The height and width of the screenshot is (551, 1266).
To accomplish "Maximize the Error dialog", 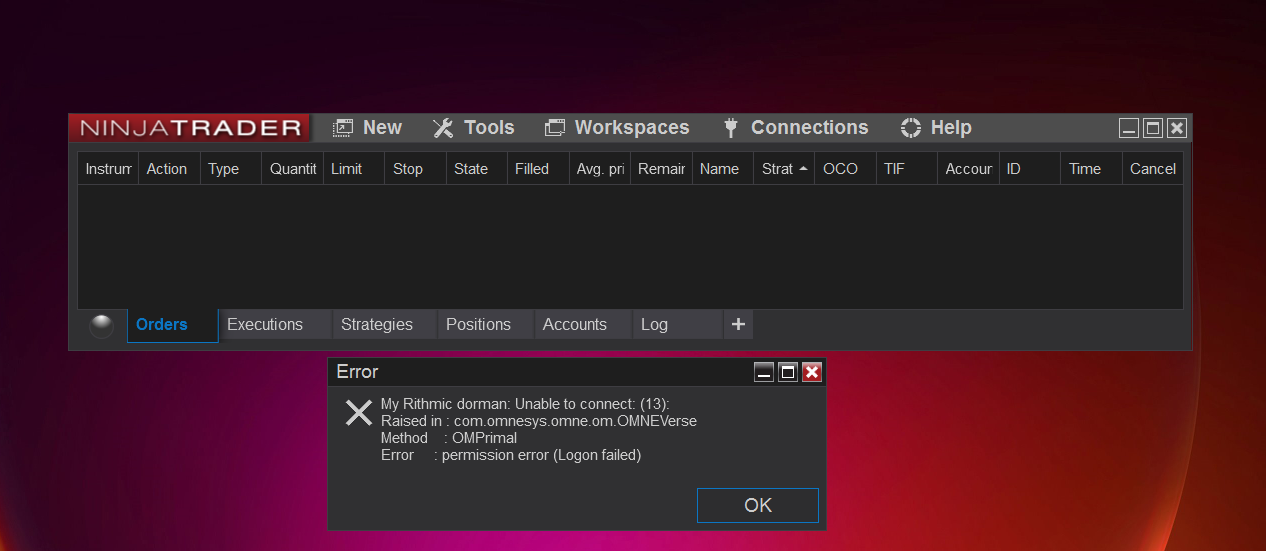I will (788, 372).
